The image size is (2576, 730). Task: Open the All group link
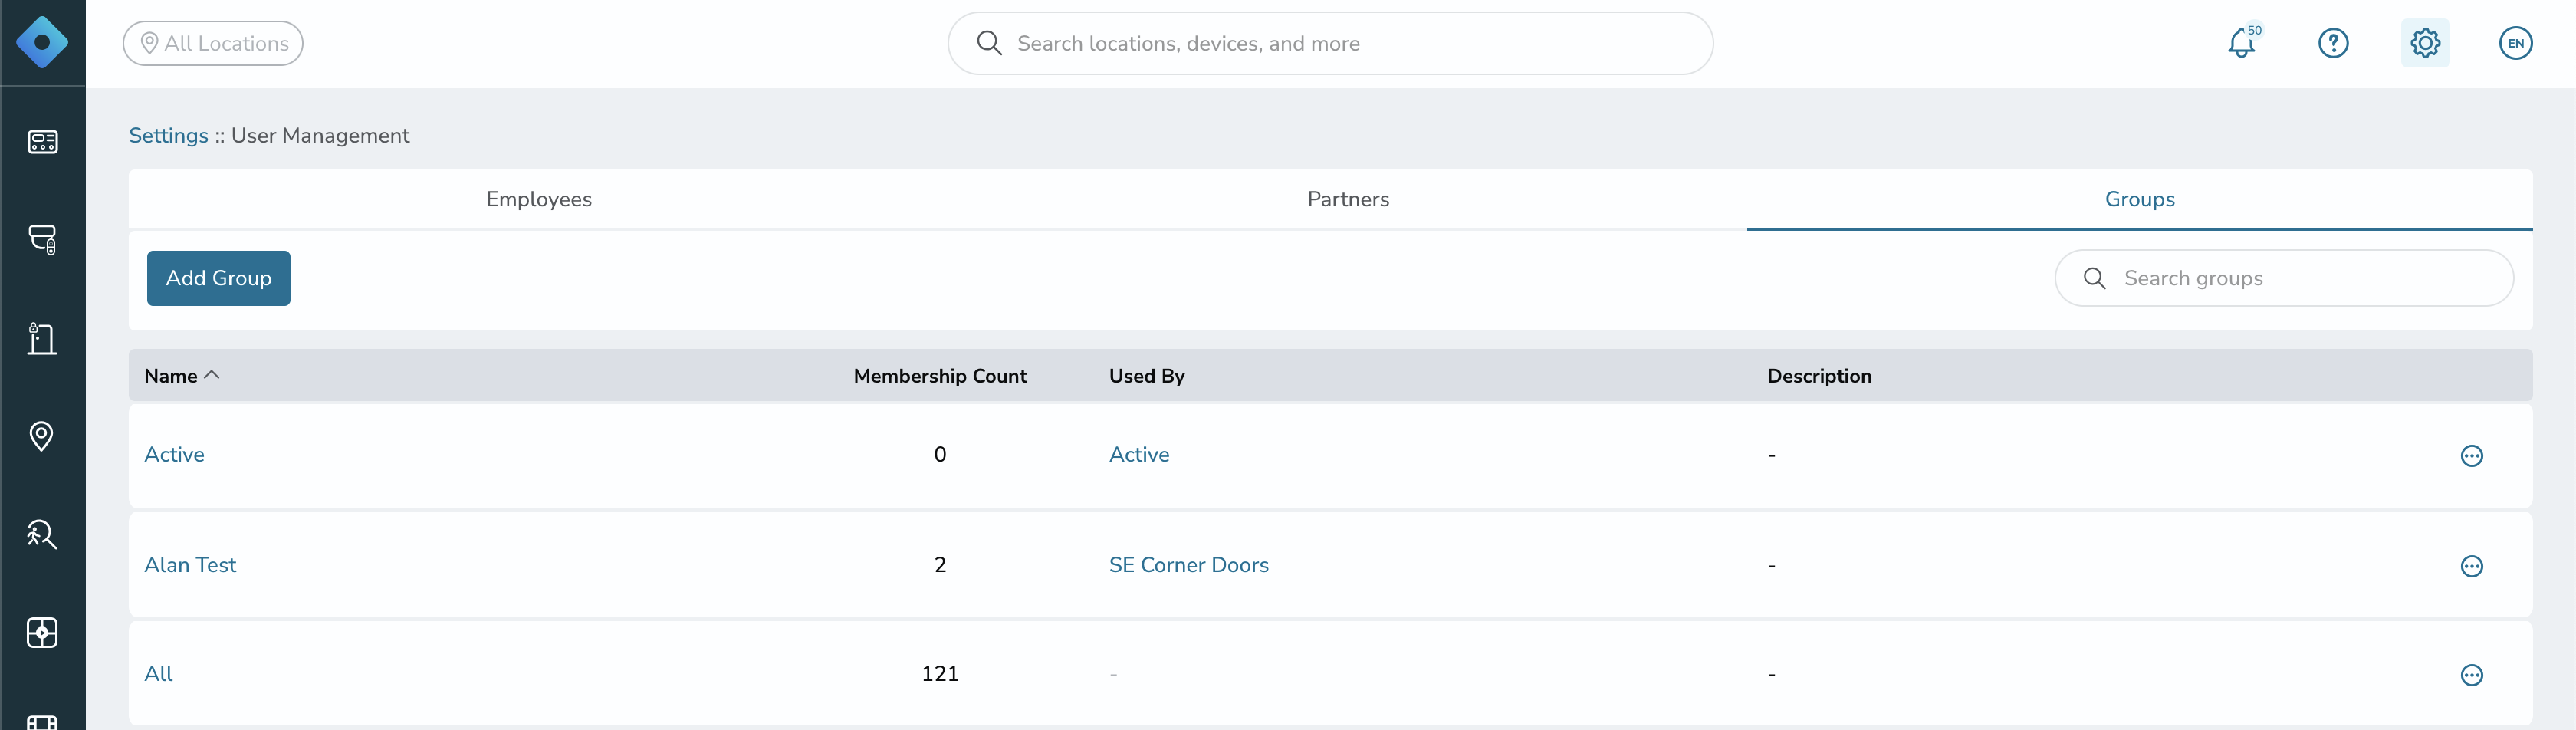158,674
